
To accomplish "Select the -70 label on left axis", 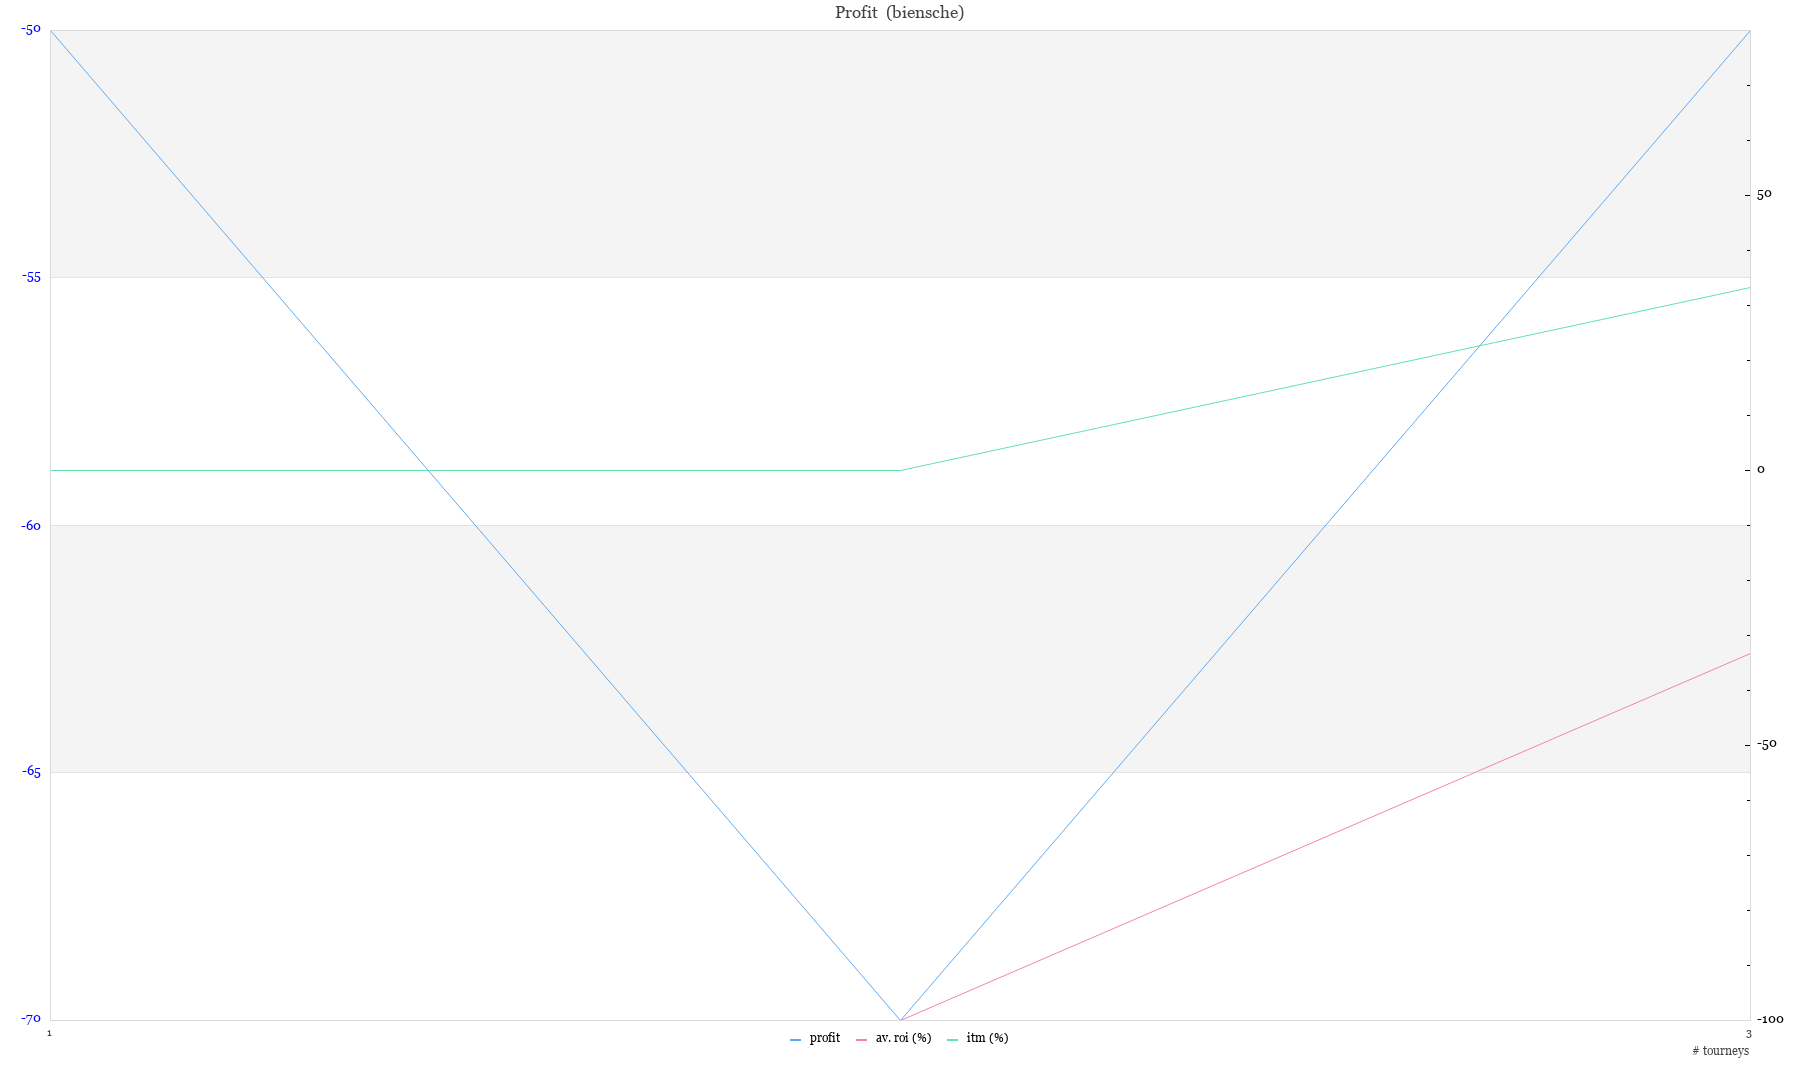I will (x=31, y=1019).
